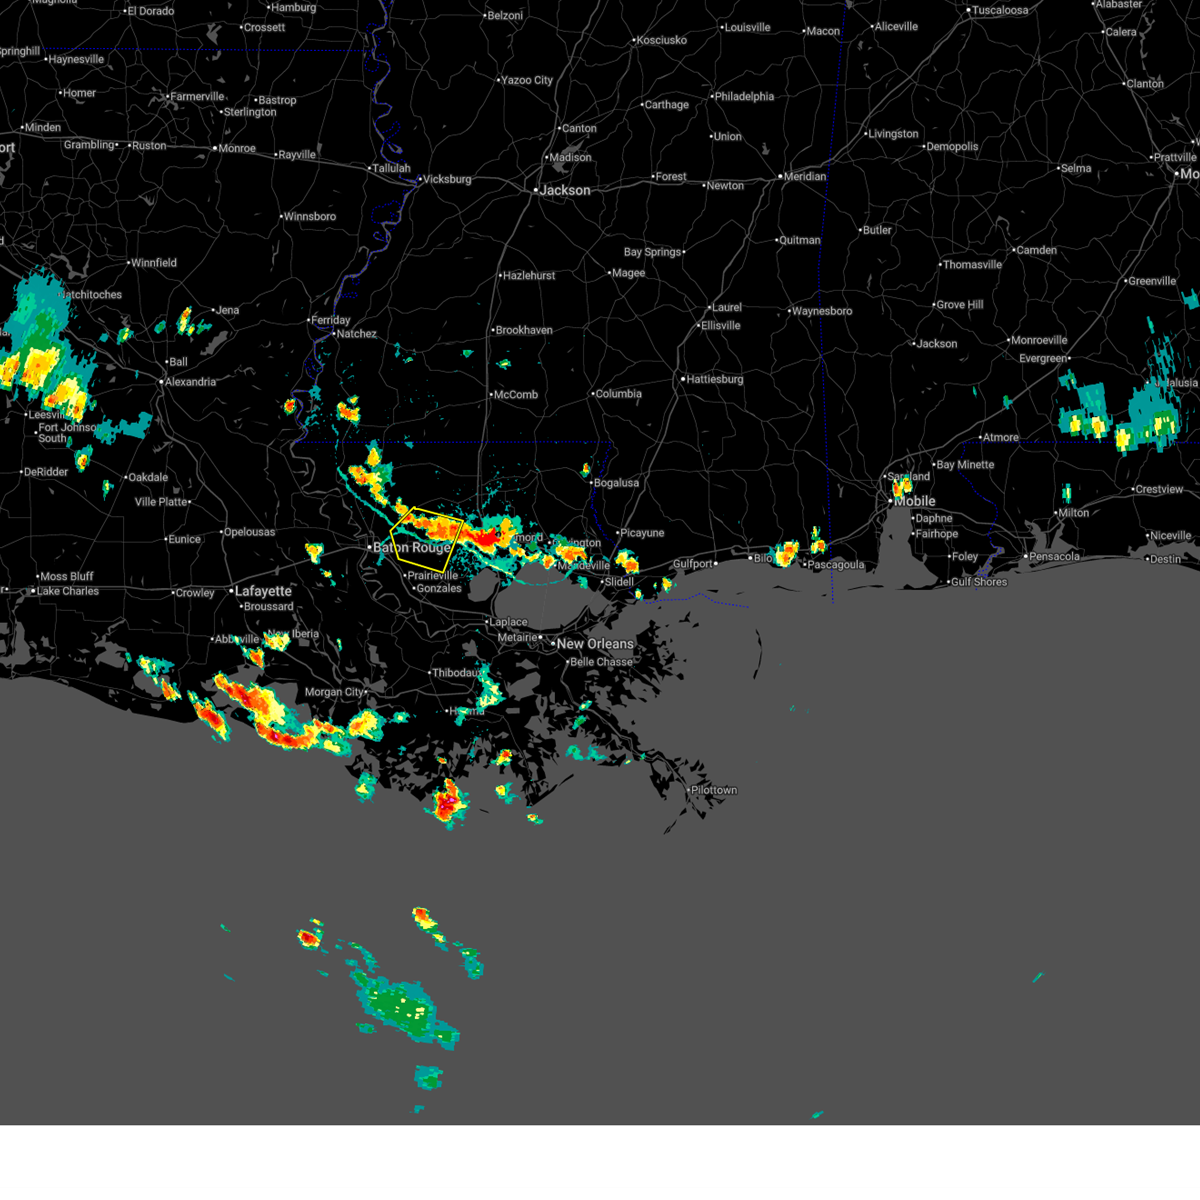Click the Tallulah city label
This screenshot has height=1200, width=1200.
pyautogui.click(x=391, y=168)
